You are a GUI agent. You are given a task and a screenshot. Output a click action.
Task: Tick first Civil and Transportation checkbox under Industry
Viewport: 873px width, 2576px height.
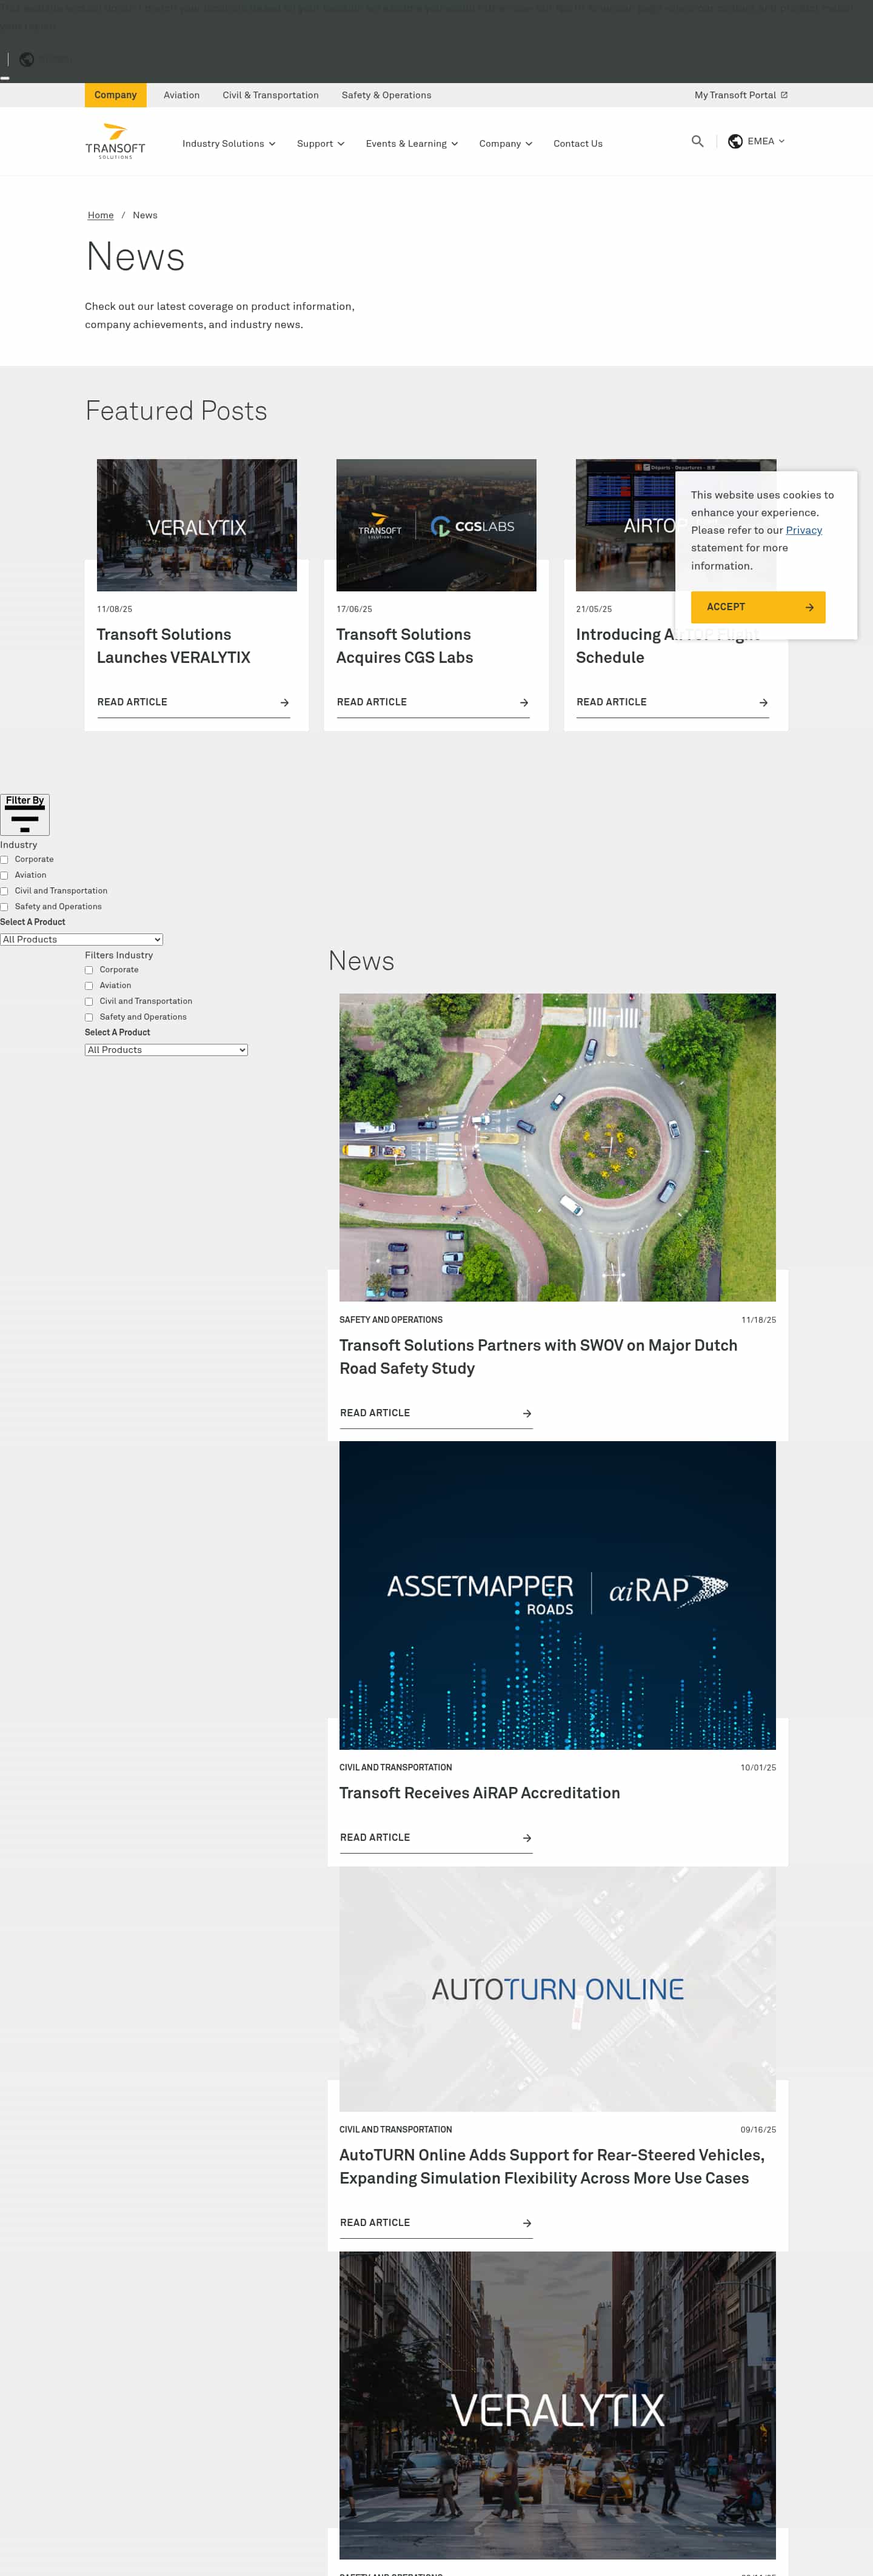5,891
